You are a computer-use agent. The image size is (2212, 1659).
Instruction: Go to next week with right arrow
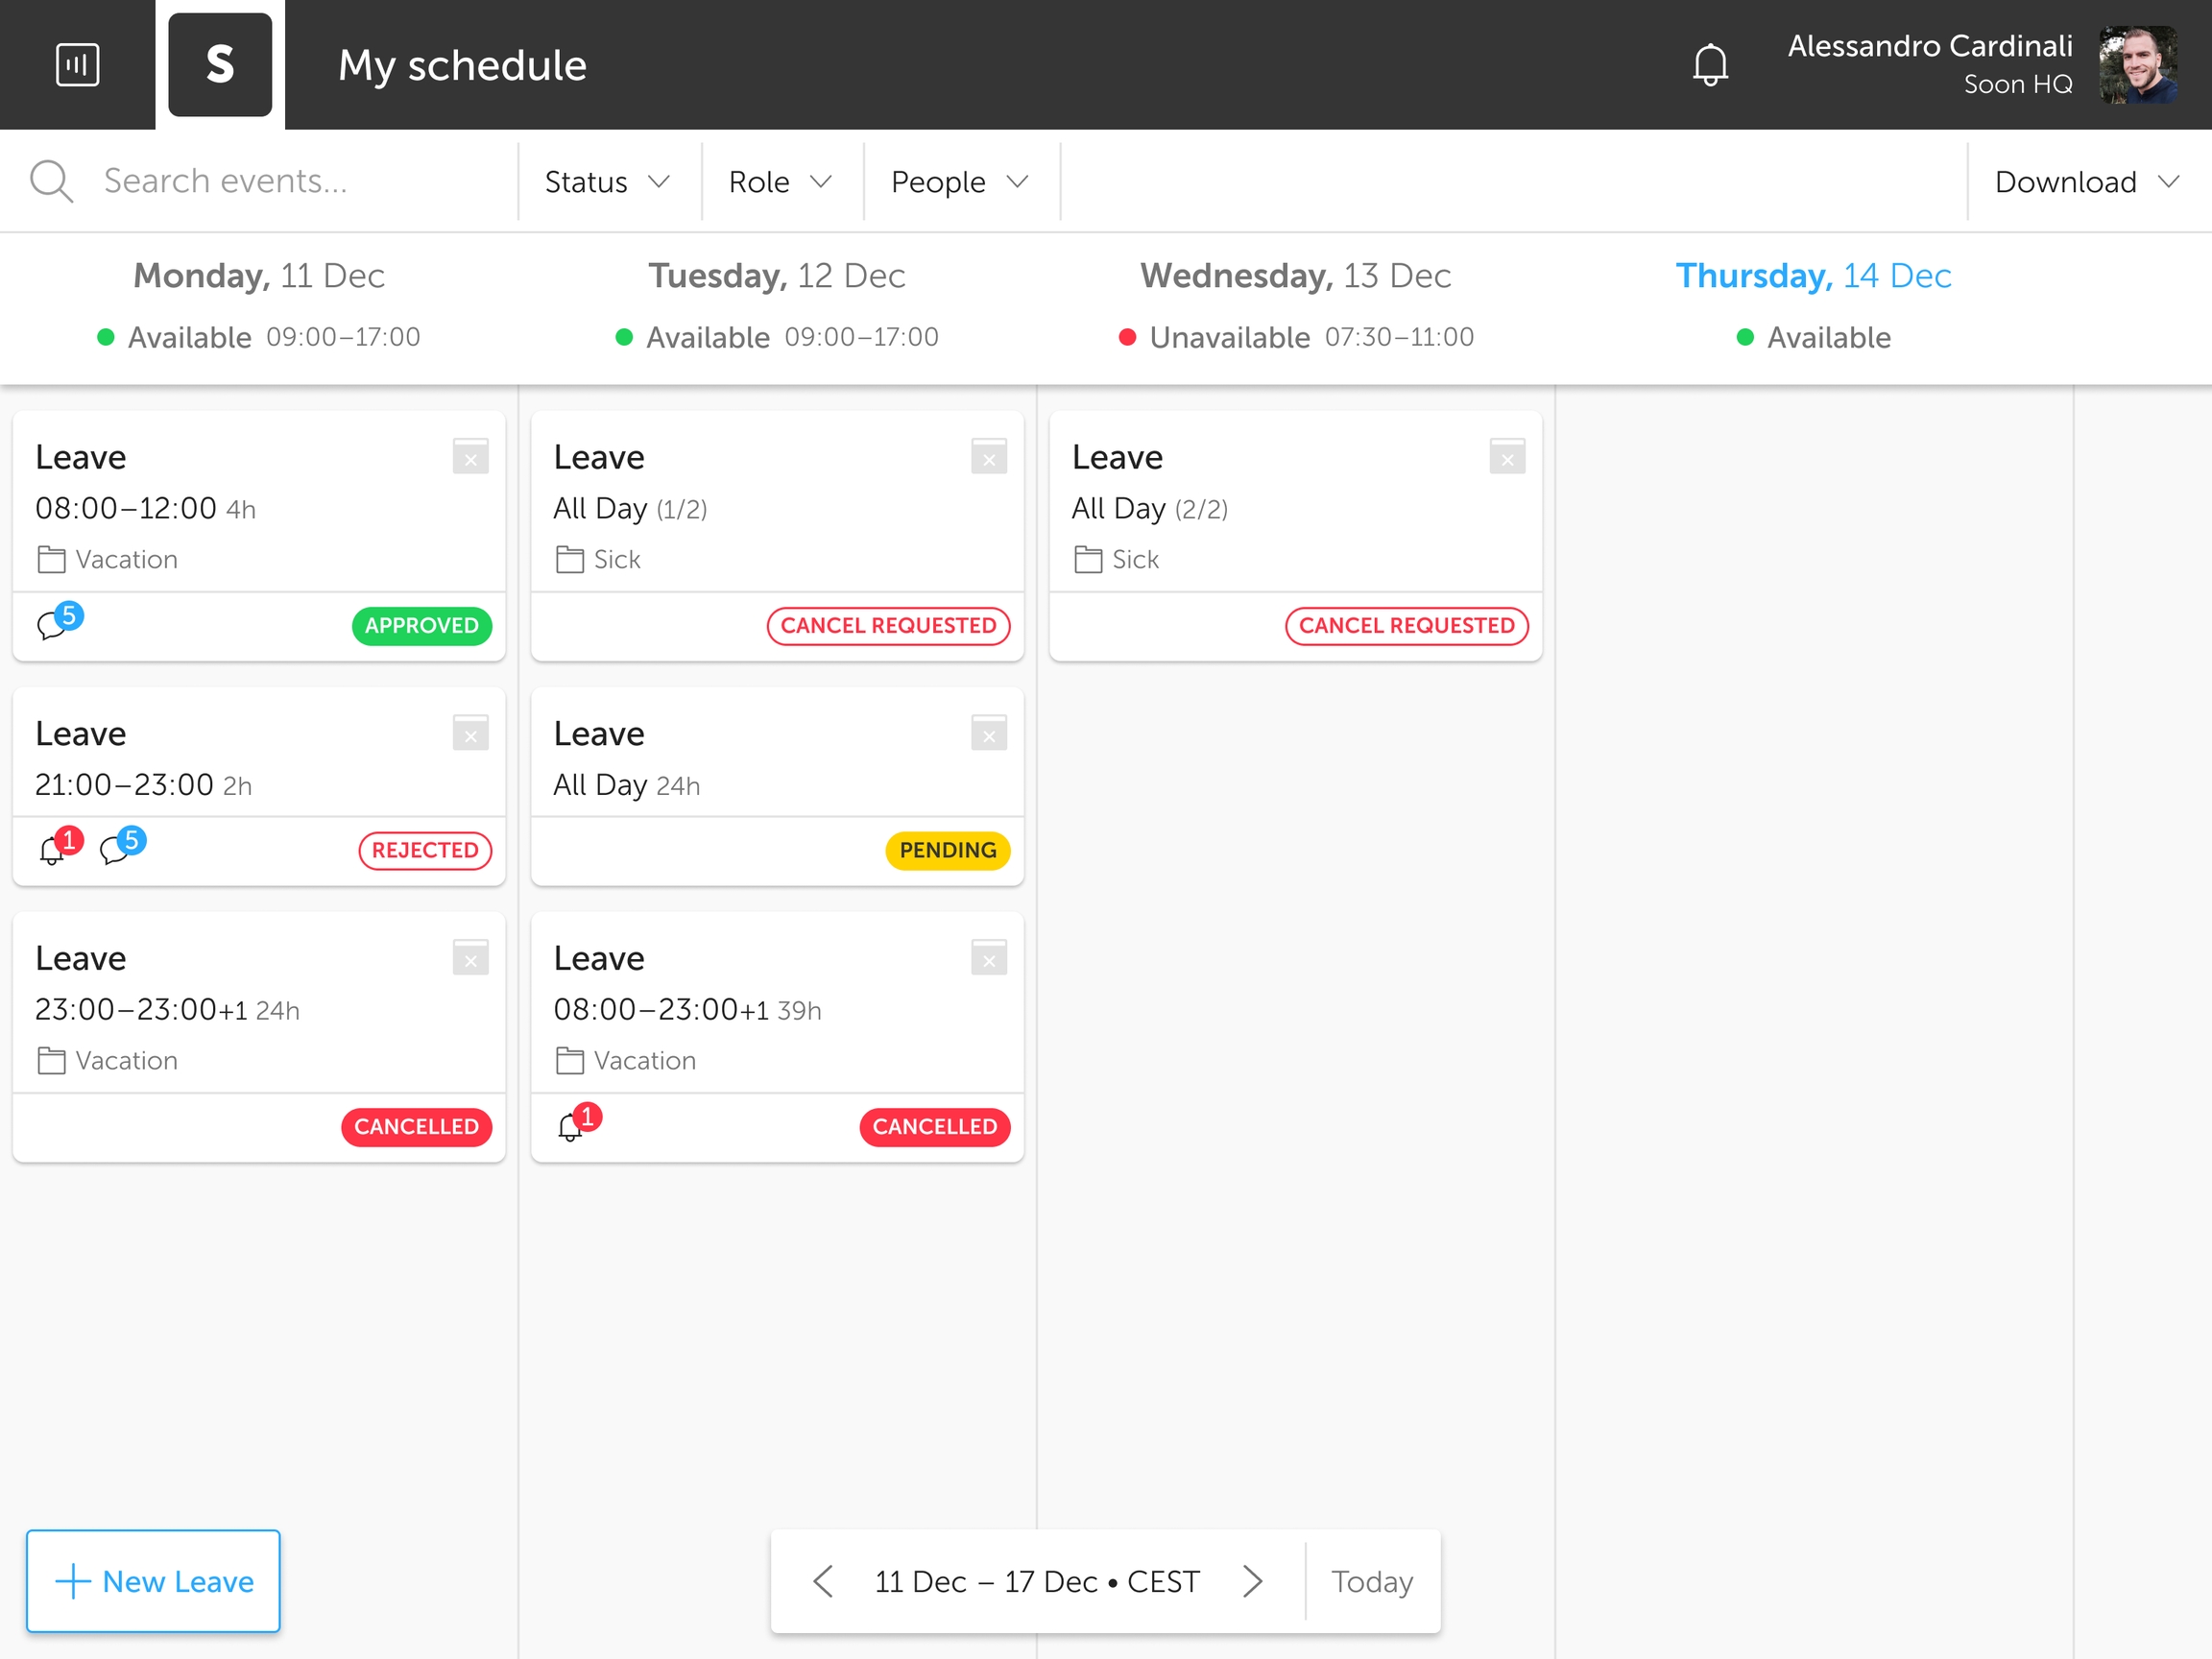tap(1252, 1581)
